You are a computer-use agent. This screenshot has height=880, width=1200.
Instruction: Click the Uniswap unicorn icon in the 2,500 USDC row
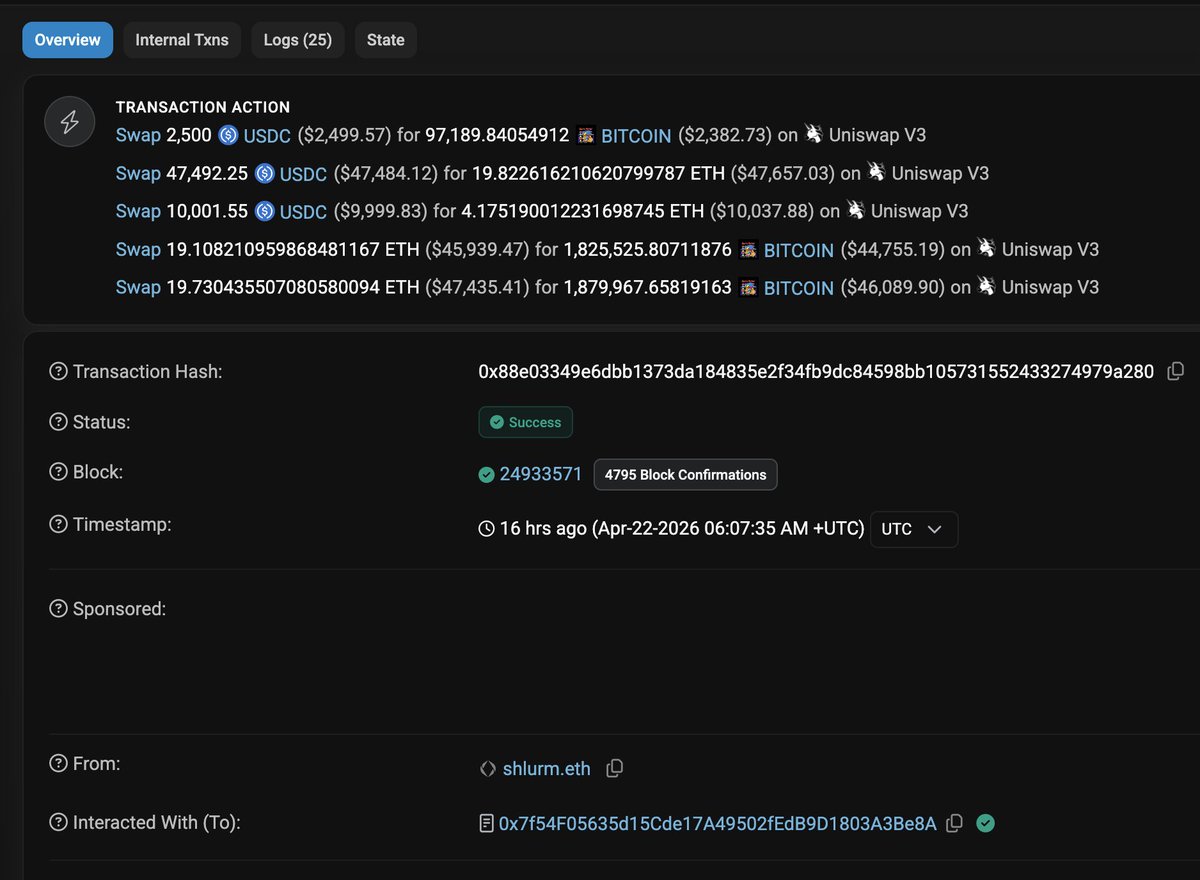(814, 133)
